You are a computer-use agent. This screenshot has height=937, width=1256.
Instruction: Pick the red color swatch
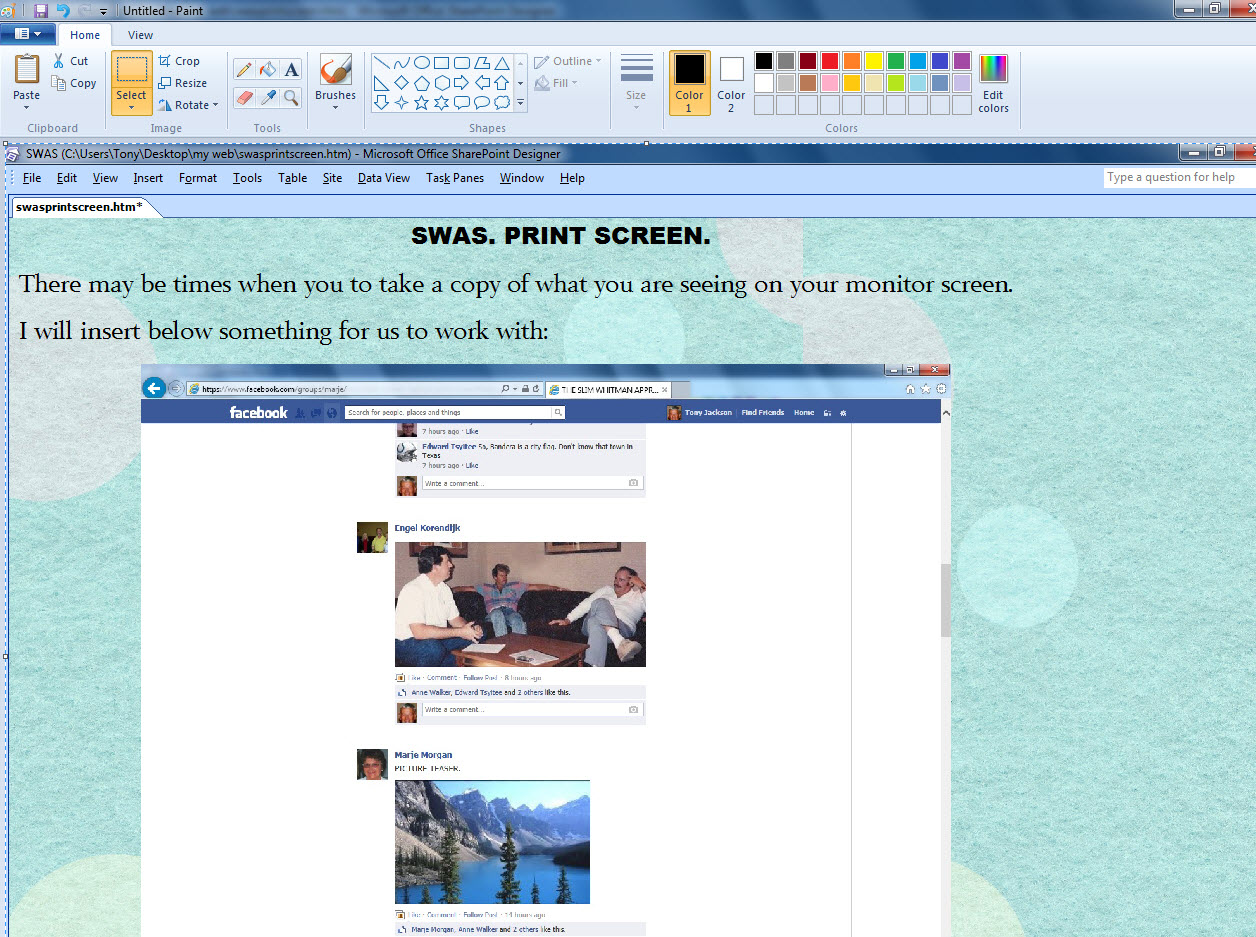click(830, 61)
